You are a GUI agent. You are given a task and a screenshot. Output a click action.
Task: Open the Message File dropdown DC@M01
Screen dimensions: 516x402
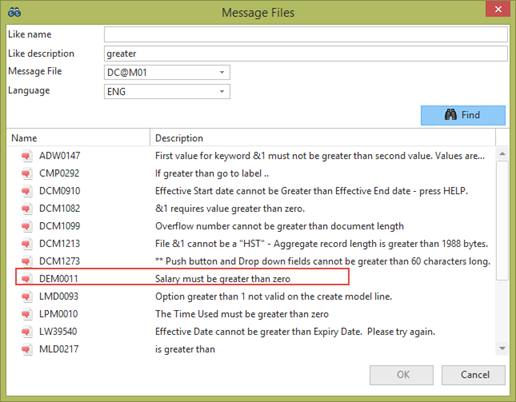167,72
